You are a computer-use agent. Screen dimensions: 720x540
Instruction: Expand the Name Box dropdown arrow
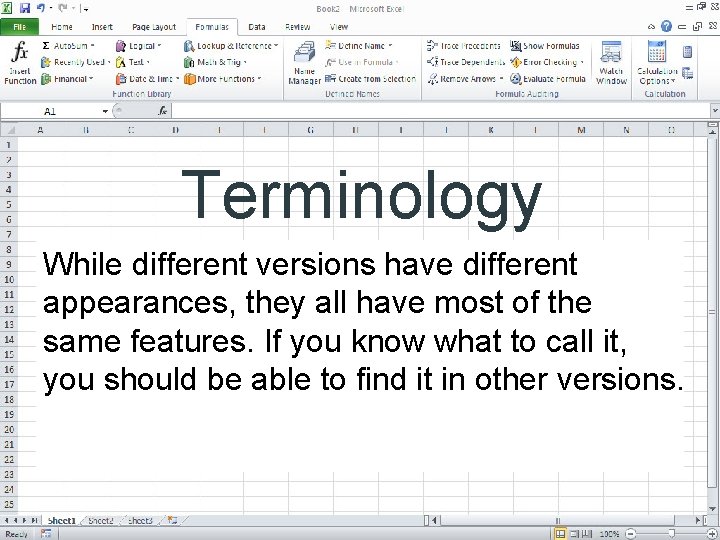click(105, 111)
